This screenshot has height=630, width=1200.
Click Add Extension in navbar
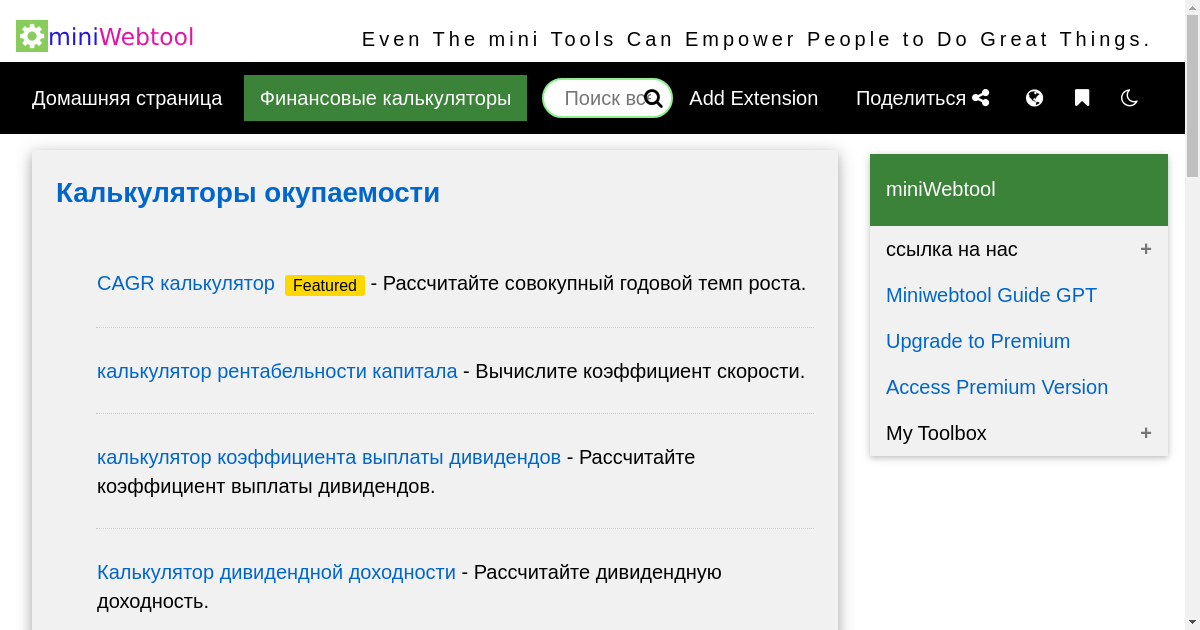click(753, 98)
